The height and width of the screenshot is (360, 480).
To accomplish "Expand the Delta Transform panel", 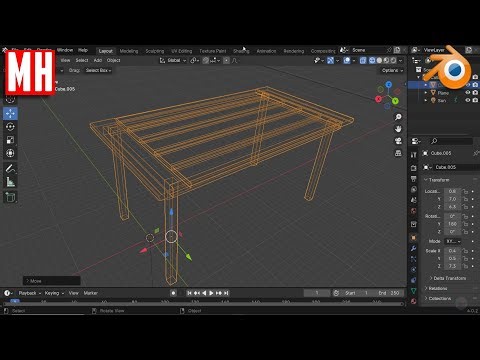I will pos(447,278).
